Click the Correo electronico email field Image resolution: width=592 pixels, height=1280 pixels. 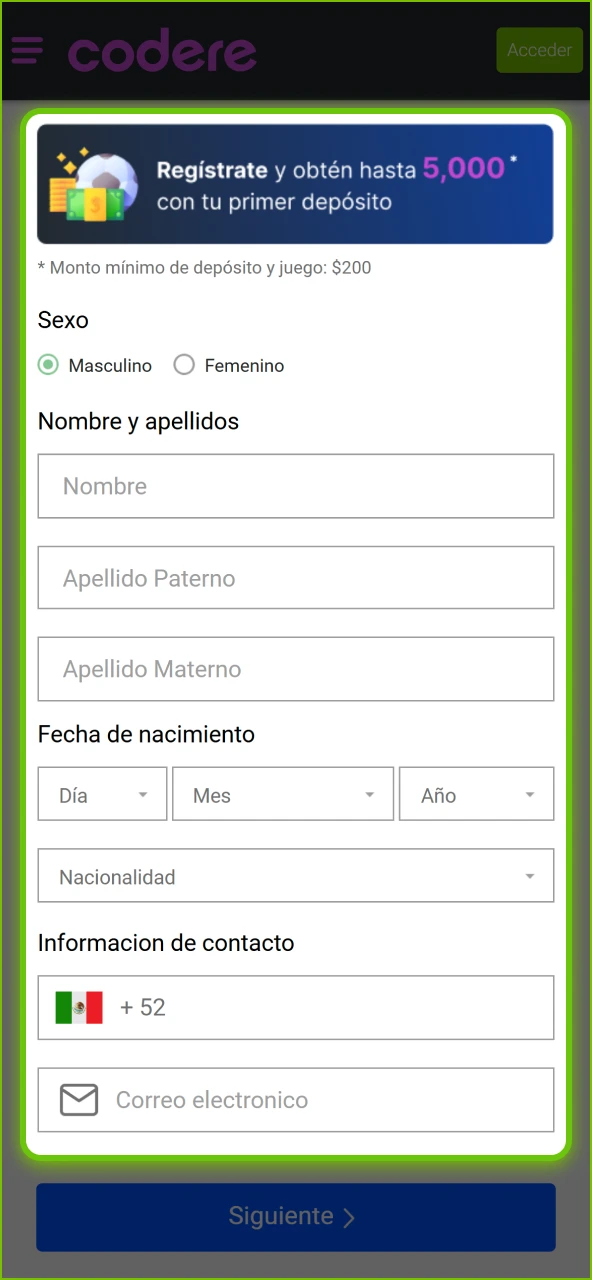pos(295,1099)
